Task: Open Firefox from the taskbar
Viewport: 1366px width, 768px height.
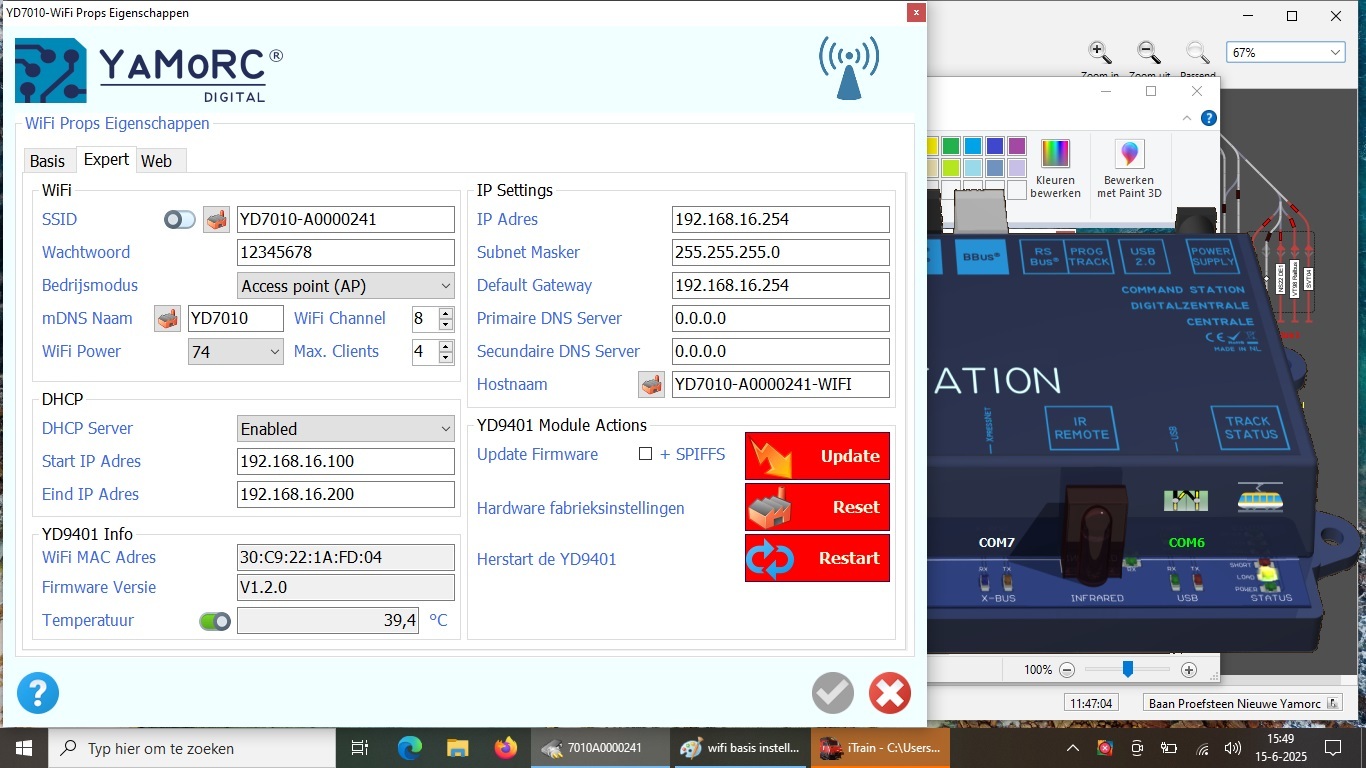Action: (x=506, y=748)
